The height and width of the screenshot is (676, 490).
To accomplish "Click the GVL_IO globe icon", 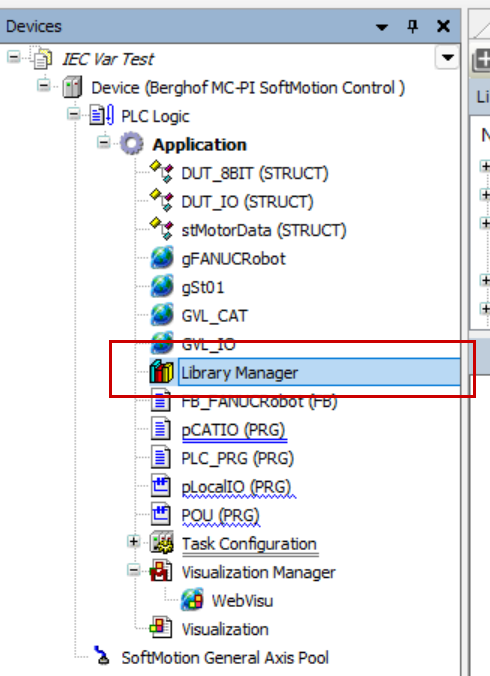I will tap(162, 343).
